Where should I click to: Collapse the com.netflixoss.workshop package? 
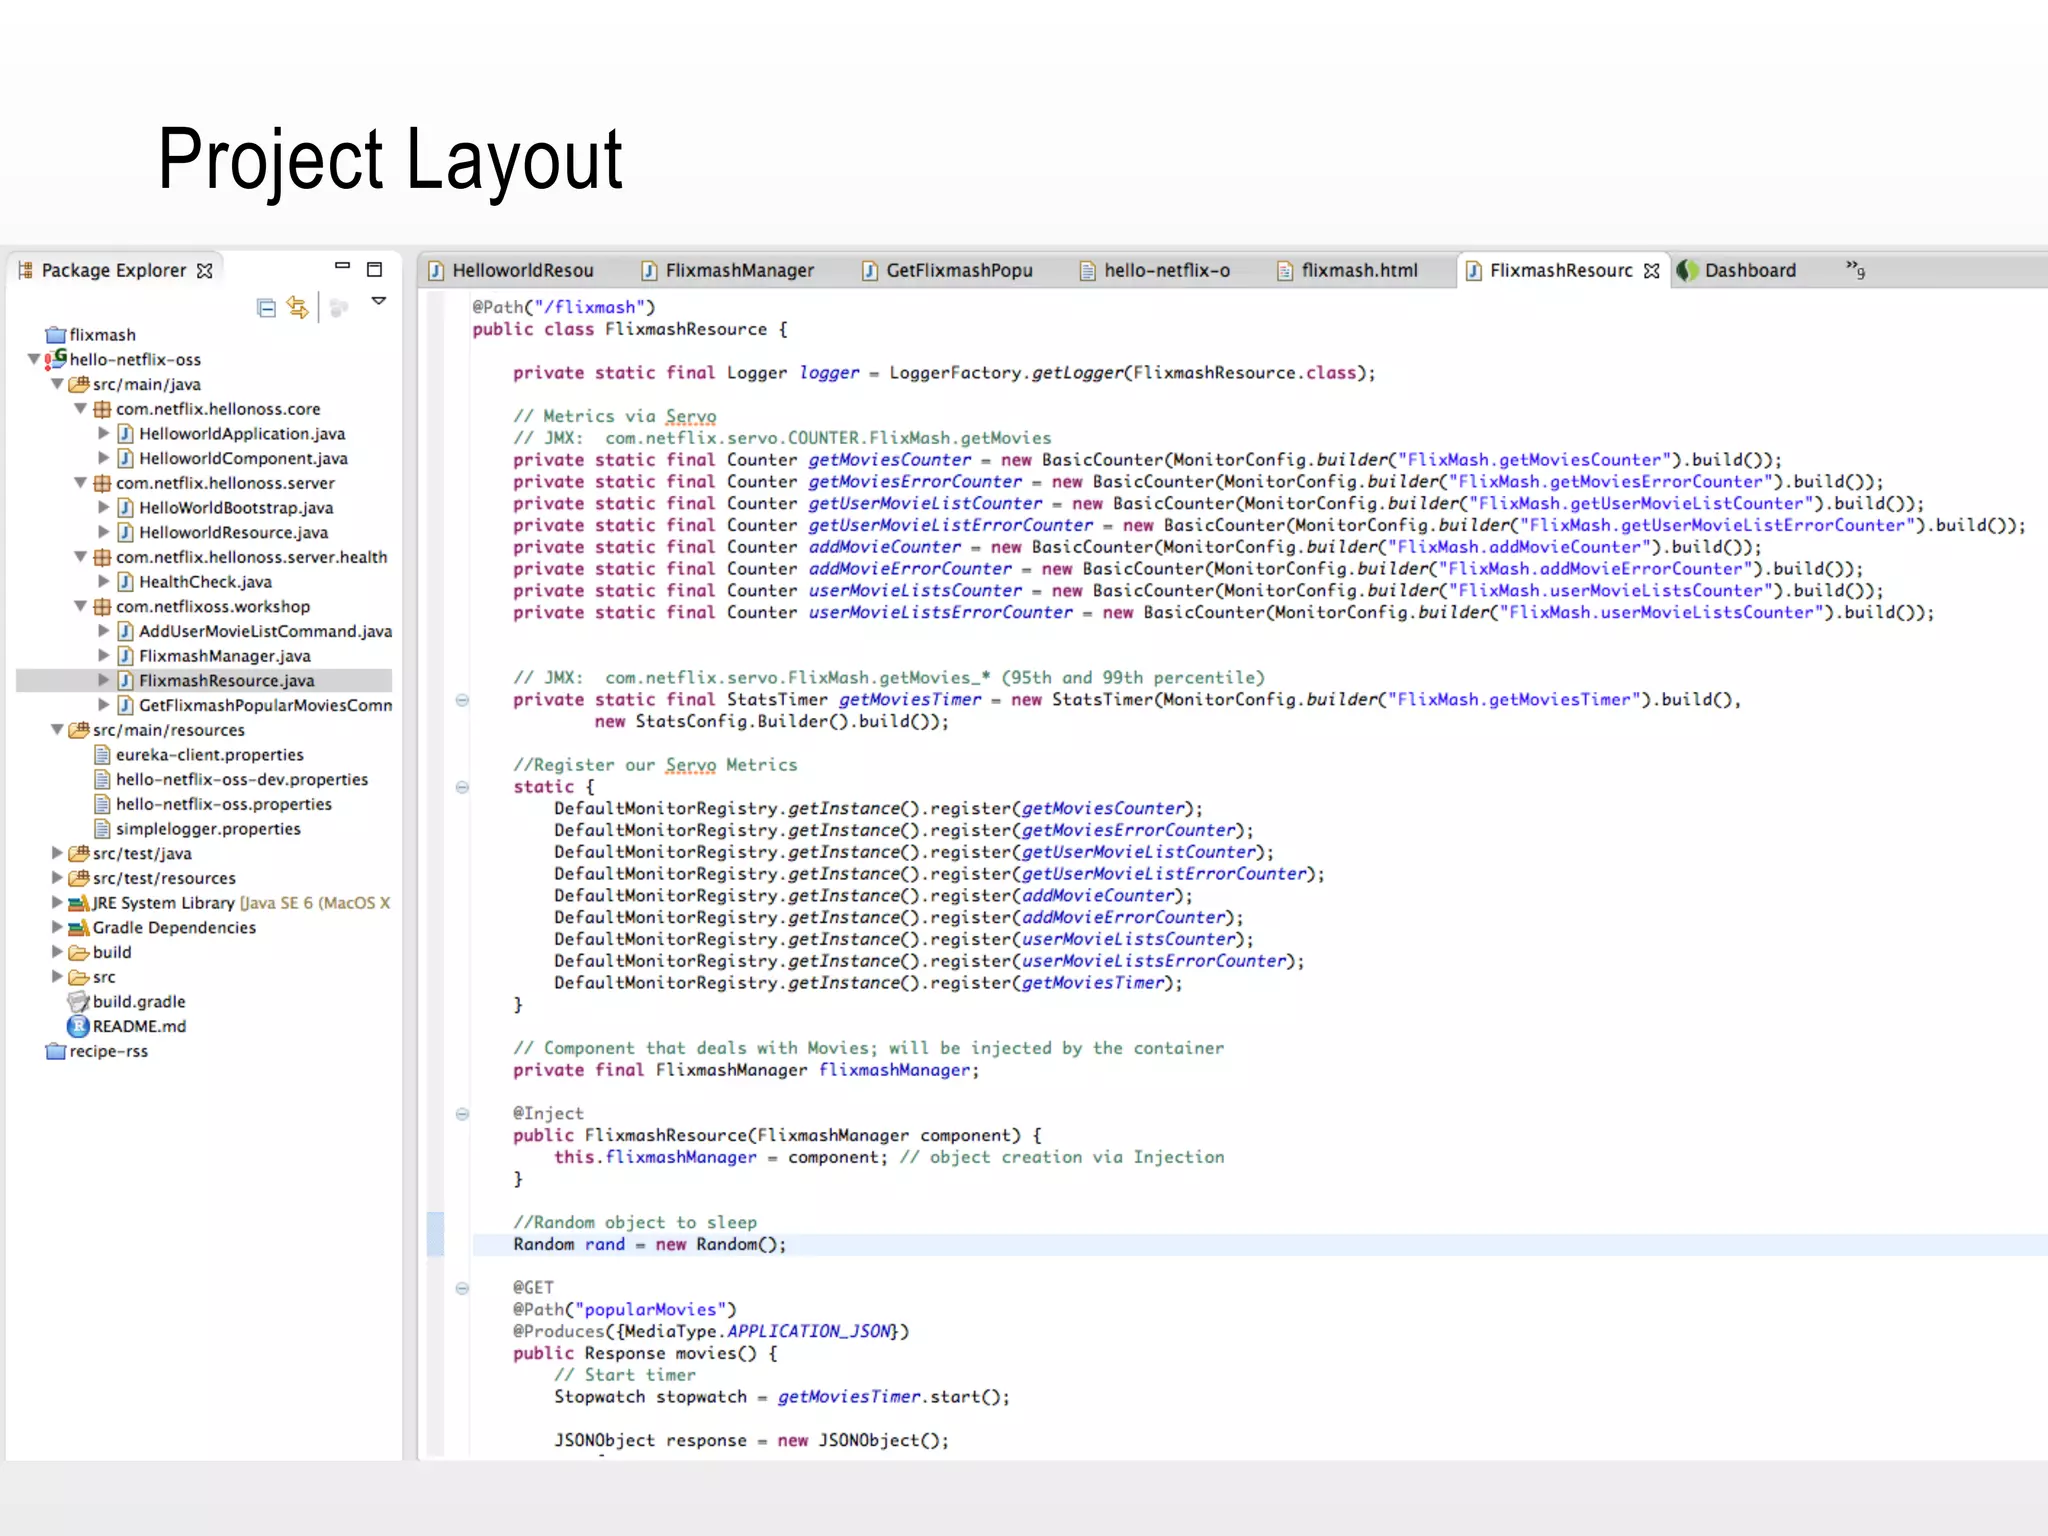pos(80,606)
